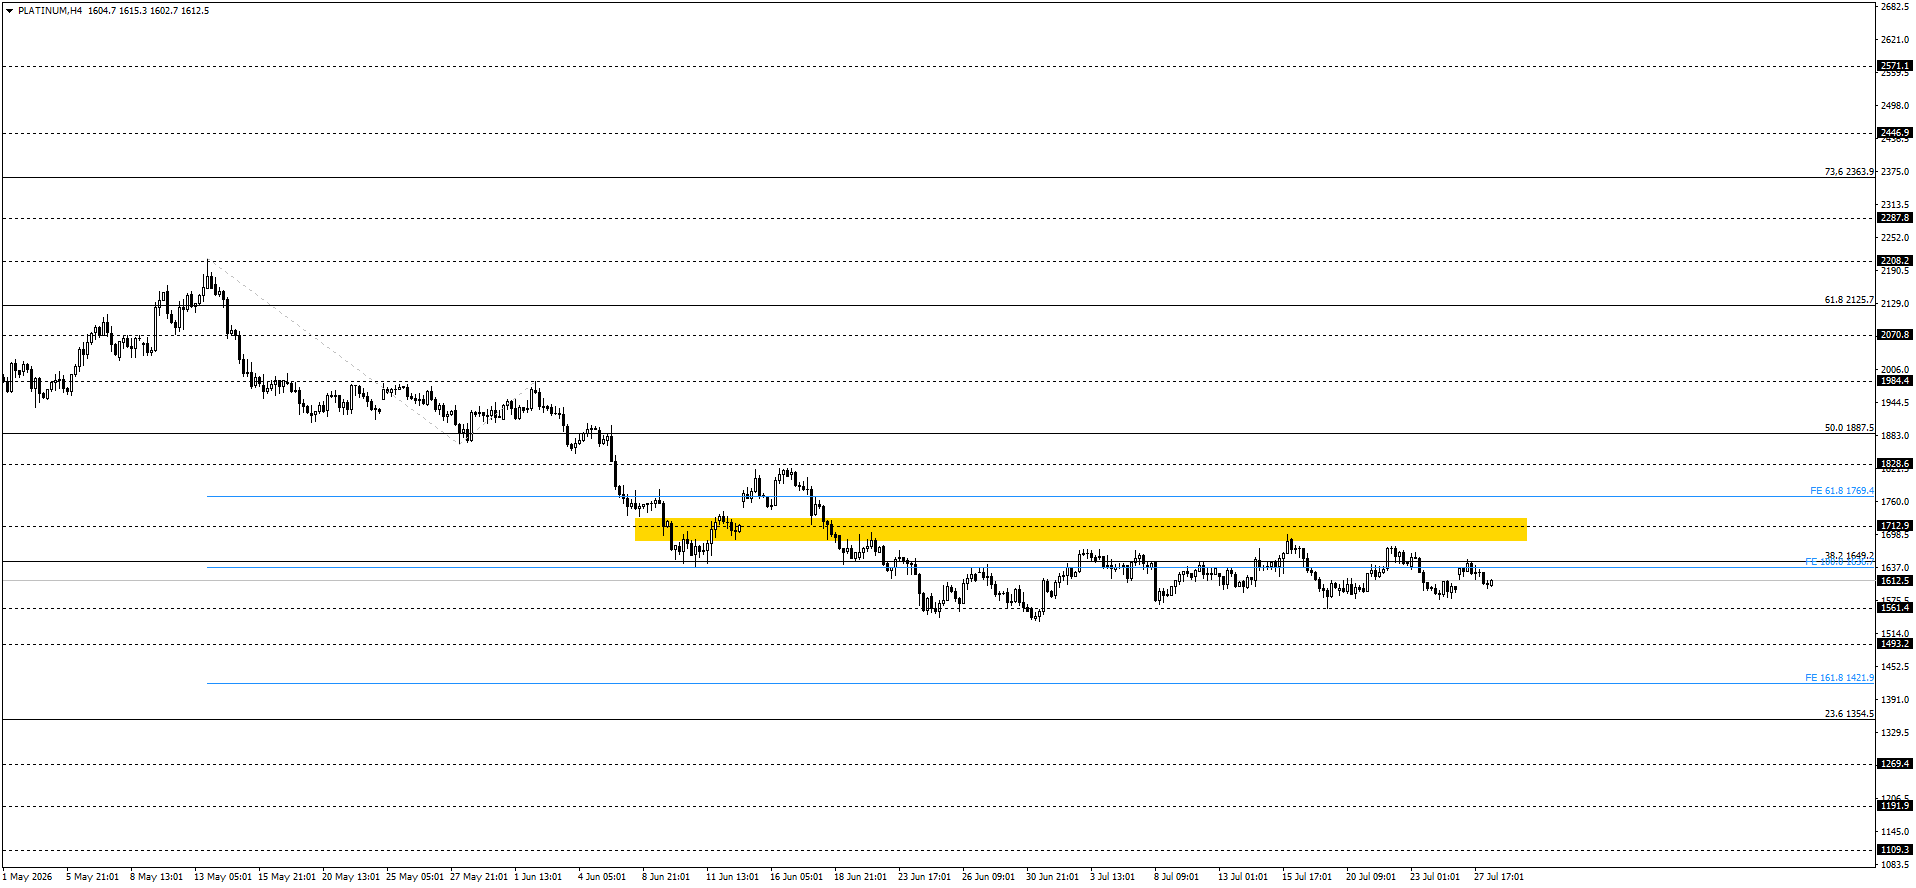The height and width of the screenshot is (888, 1916).
Task: Select the blue FE 61.8 1769.4 label
Action: coord(1842,491)
